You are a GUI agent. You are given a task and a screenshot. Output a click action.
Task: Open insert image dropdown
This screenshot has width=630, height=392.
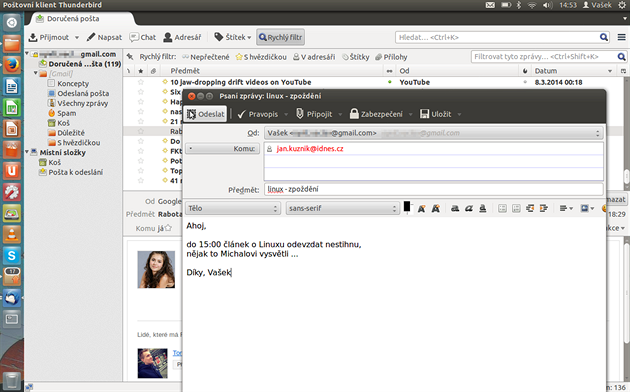coord(587,208)
